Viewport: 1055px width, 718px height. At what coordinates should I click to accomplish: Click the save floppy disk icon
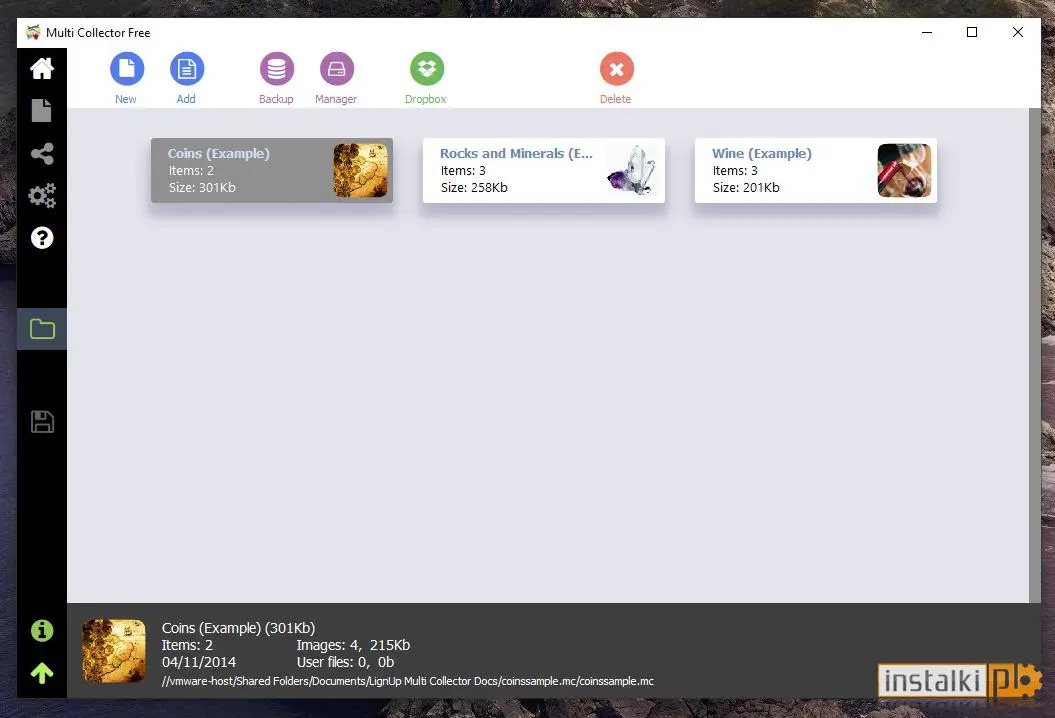point(42,422)
